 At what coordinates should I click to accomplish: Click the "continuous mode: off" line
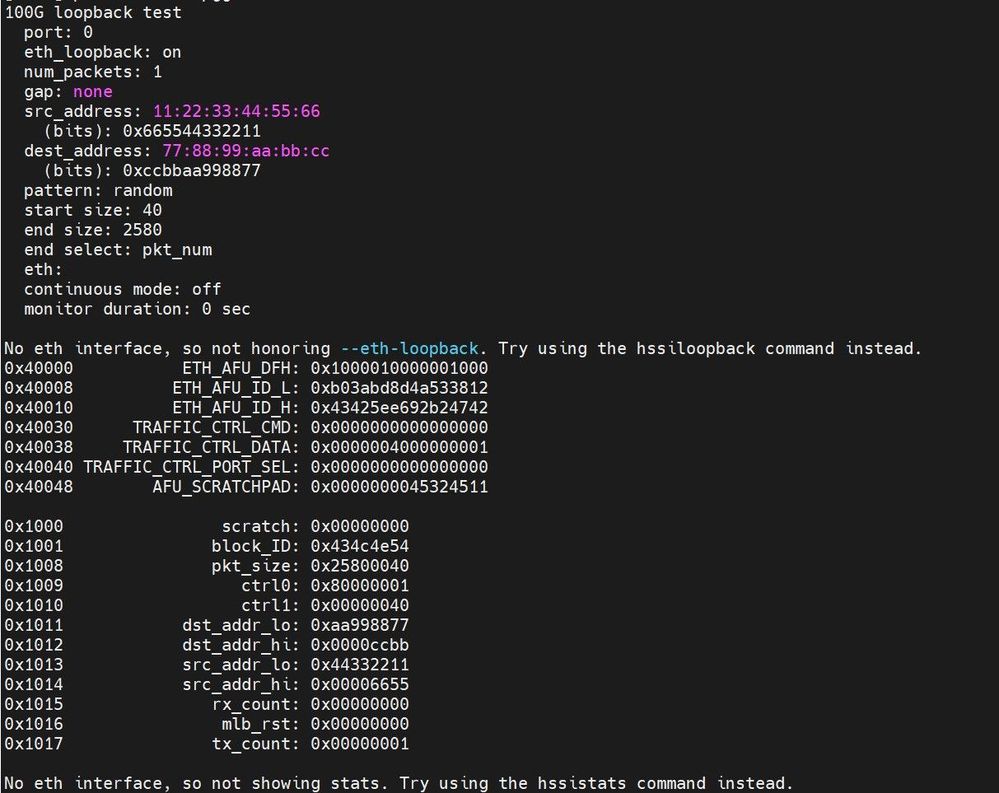122,289
